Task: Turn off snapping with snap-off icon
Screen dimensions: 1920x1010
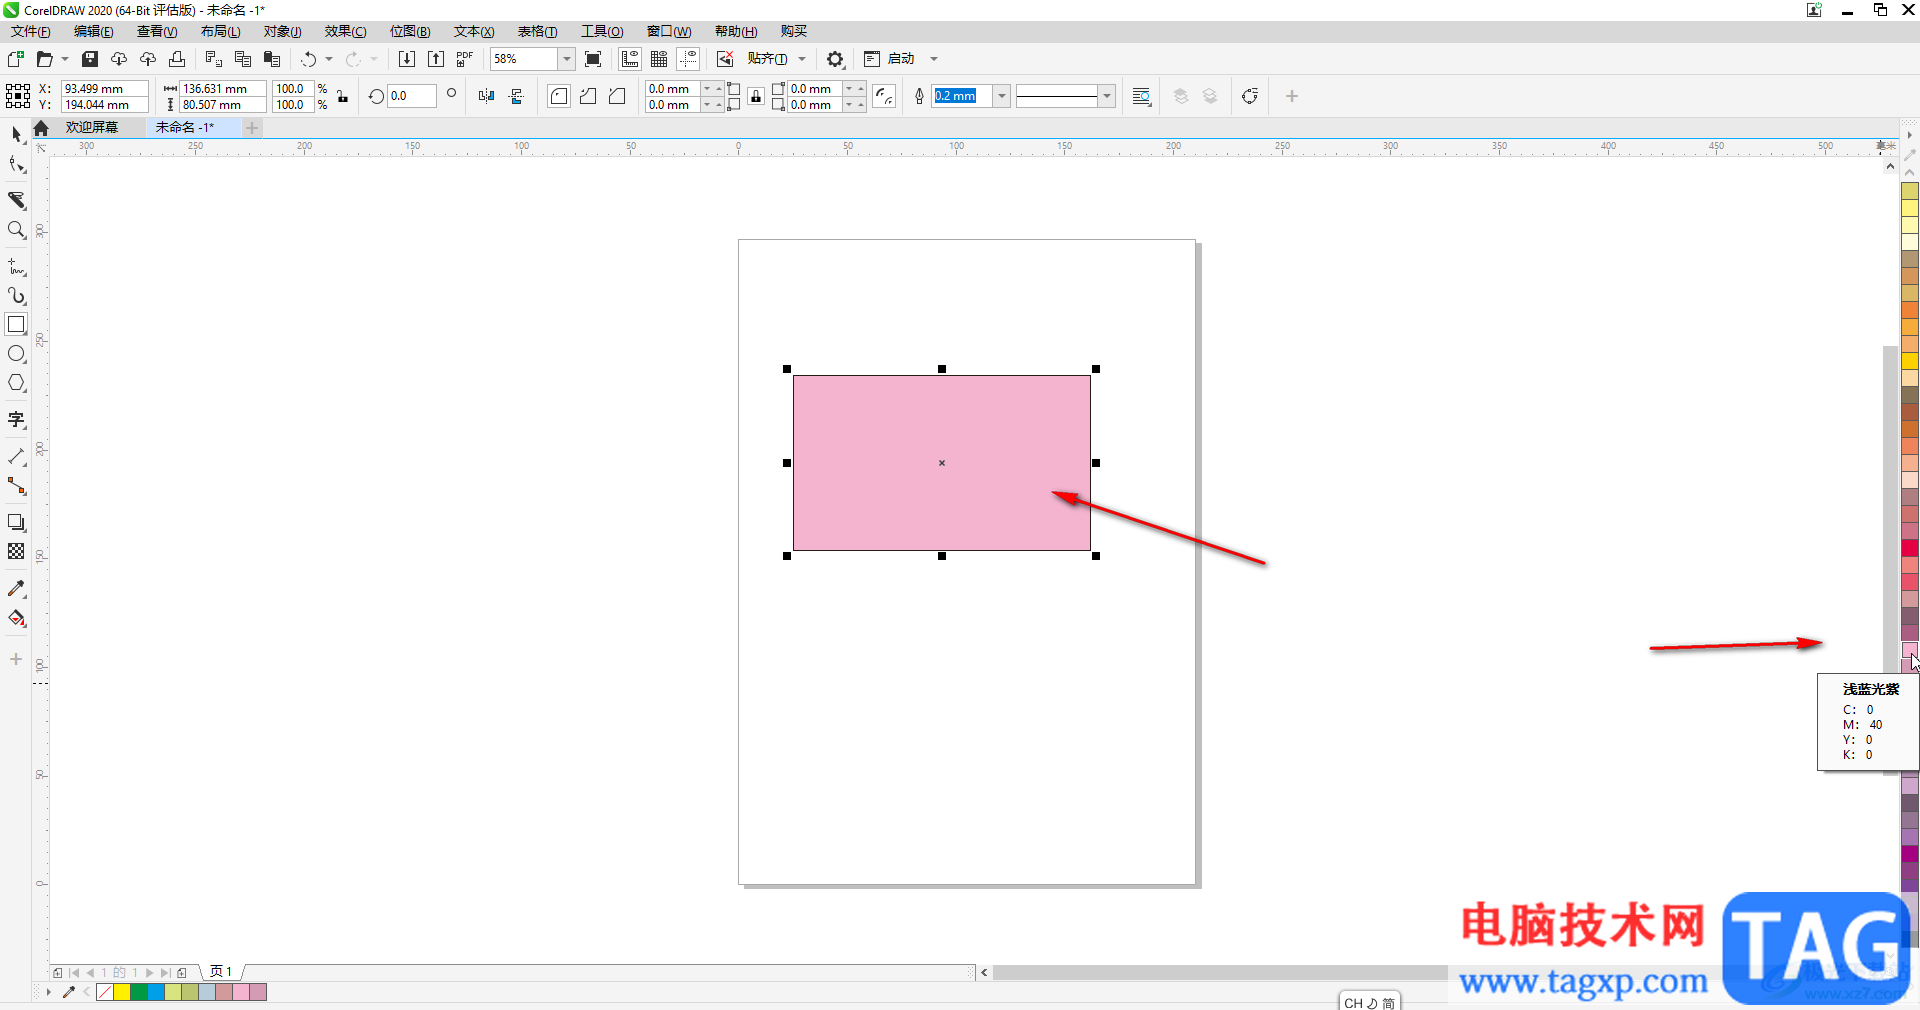Action: pos(725,59)
